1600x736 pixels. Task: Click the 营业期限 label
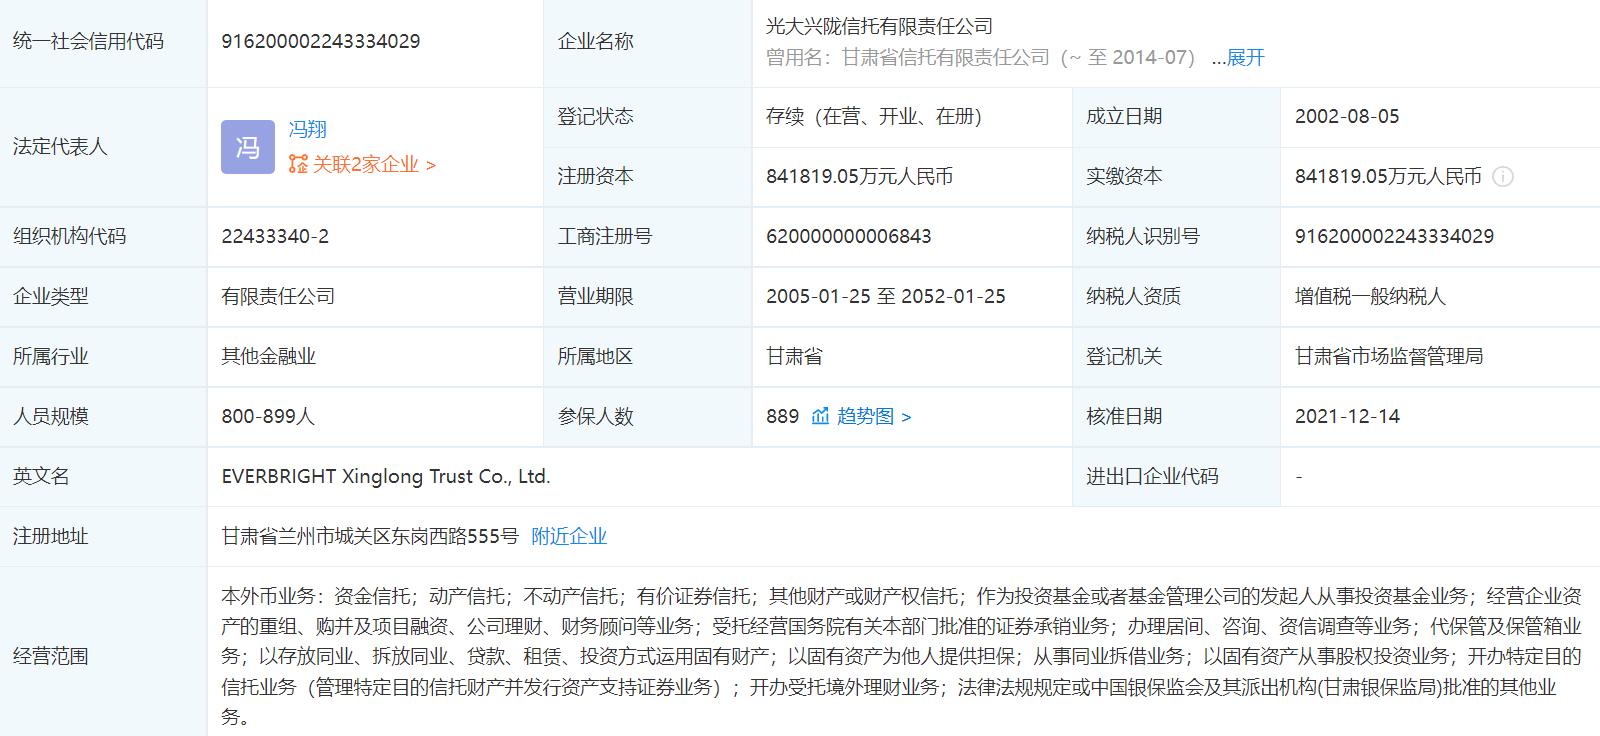tap(595, 296)
